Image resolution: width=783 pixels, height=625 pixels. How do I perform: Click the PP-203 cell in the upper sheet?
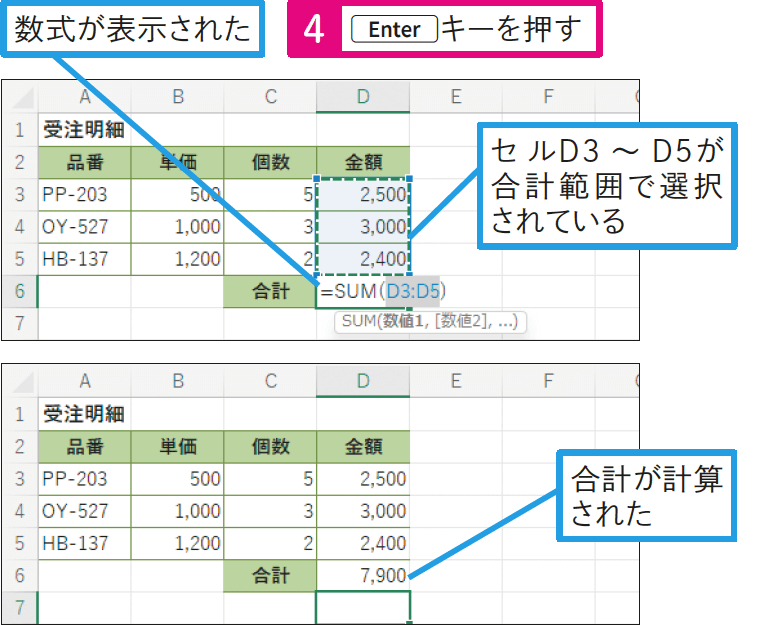85,195
